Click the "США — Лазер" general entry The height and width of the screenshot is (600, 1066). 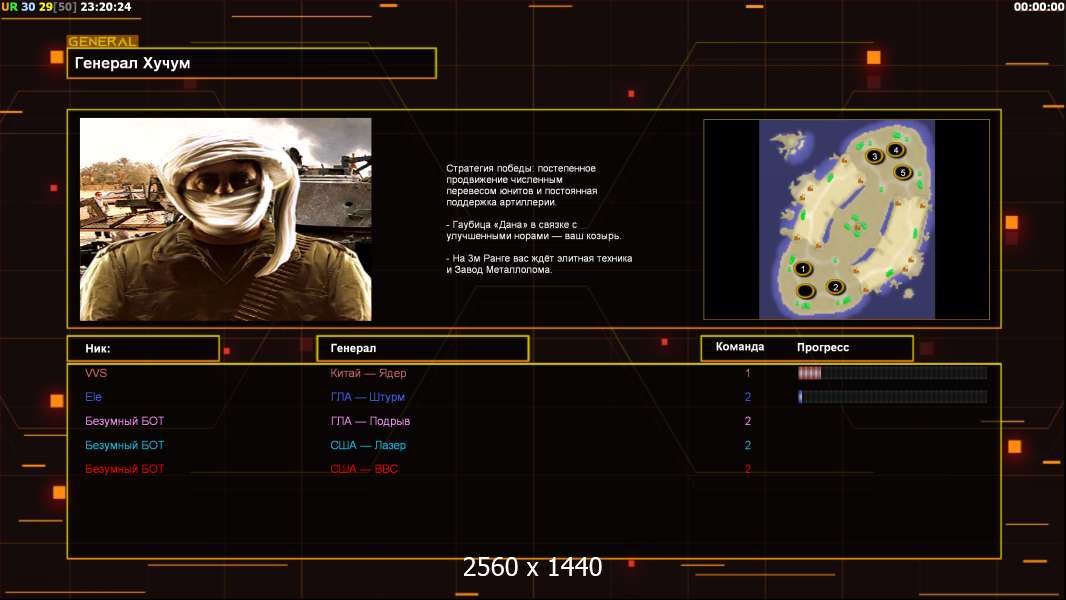(x=368, y=445)
